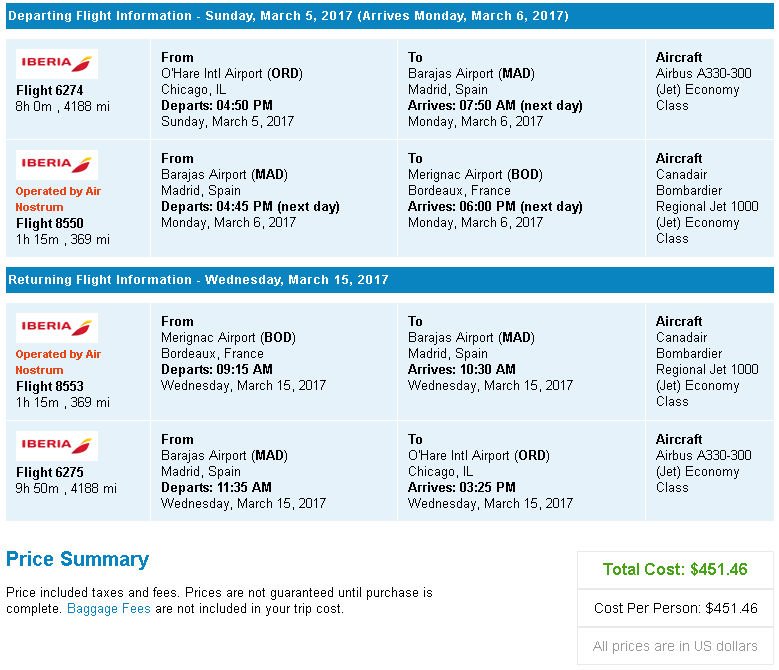Click the Flight 6275 number text

point(50,472)
